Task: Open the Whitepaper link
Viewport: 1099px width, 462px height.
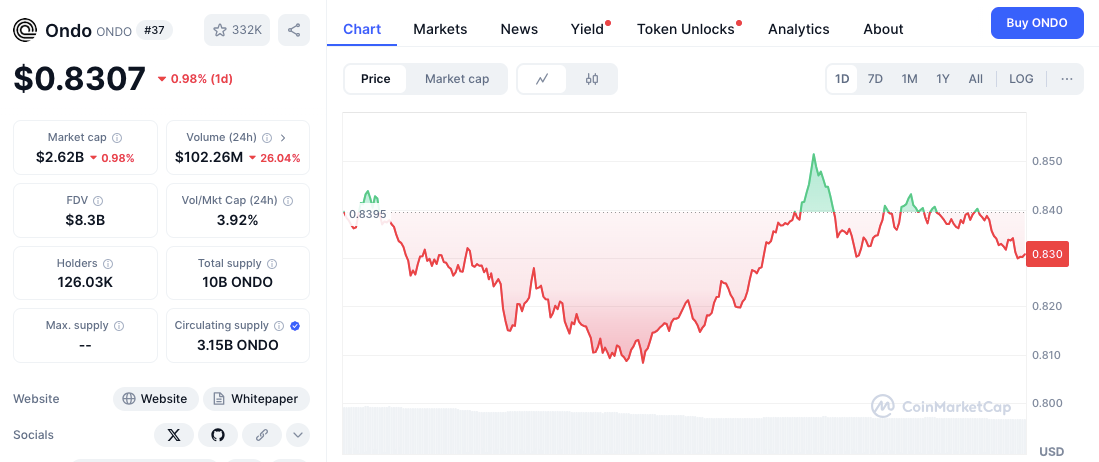Action: pyautogui.click(x=256, y=399)
